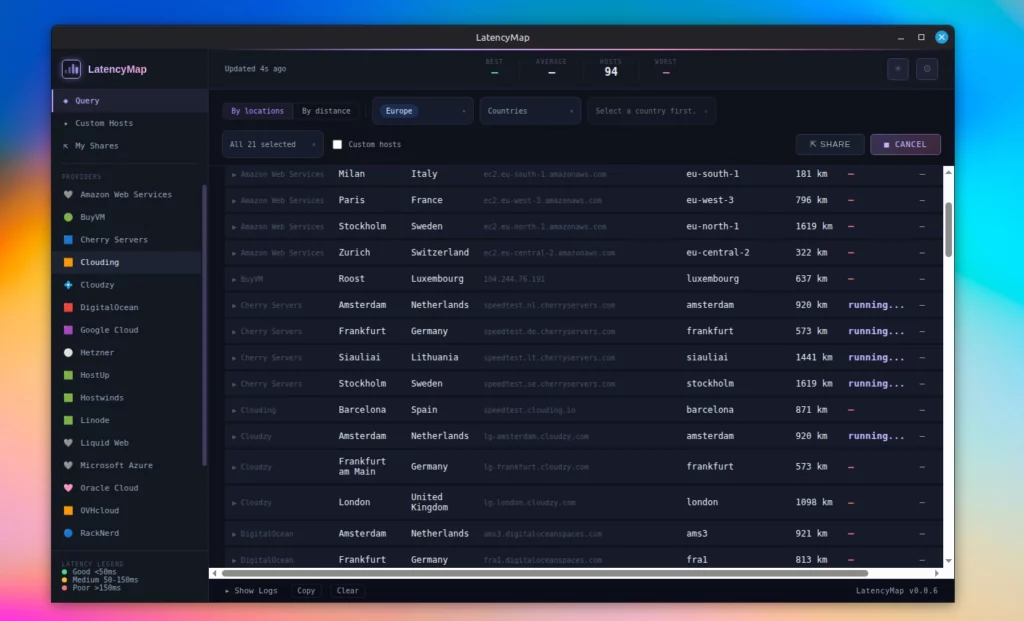Click the eu-central-2 region cell

[718, 252]
